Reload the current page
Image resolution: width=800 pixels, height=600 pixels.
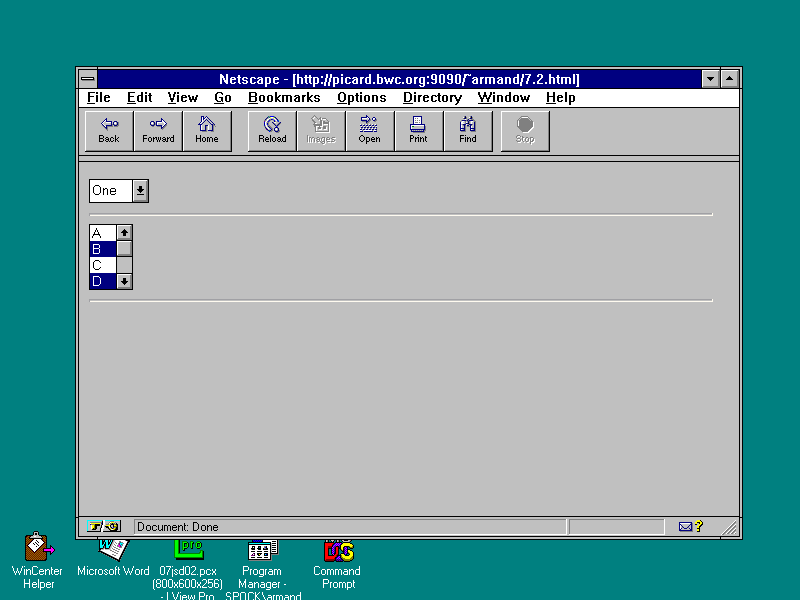point(272,131)
